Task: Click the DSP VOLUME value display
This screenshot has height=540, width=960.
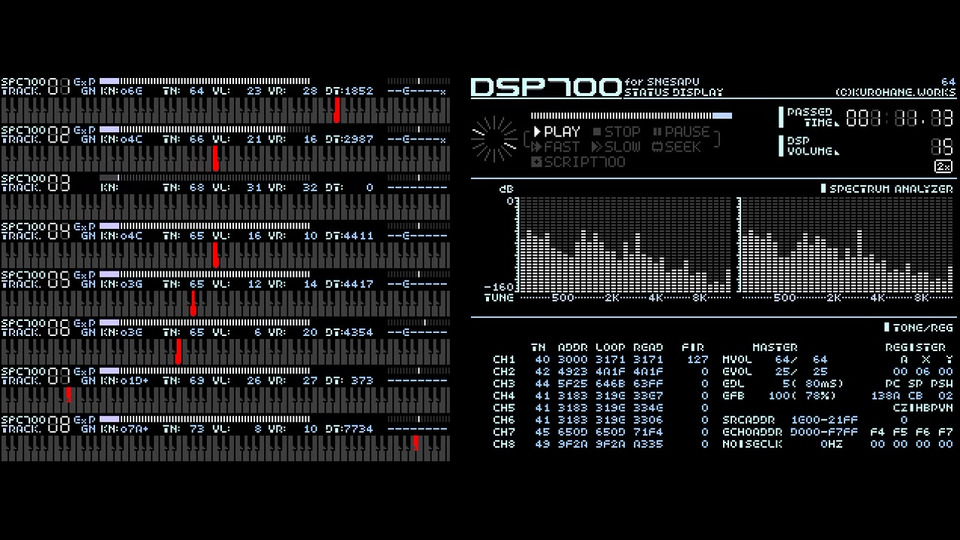Action: (941, 146)
